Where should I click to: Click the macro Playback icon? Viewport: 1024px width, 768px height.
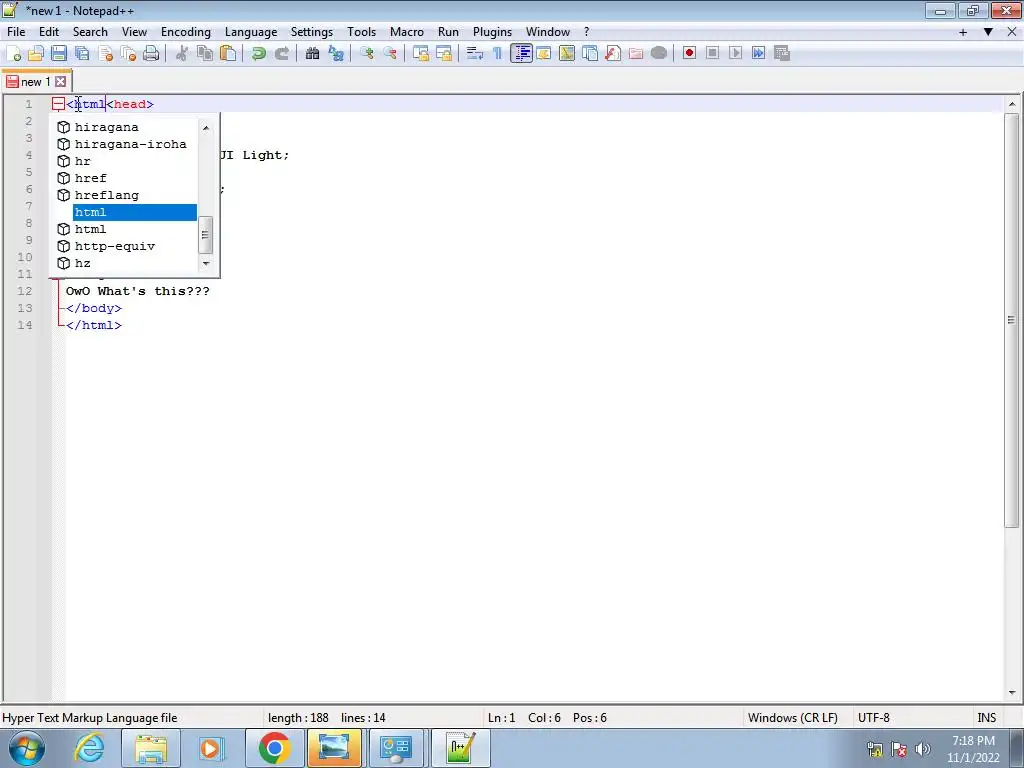[735, 54]
